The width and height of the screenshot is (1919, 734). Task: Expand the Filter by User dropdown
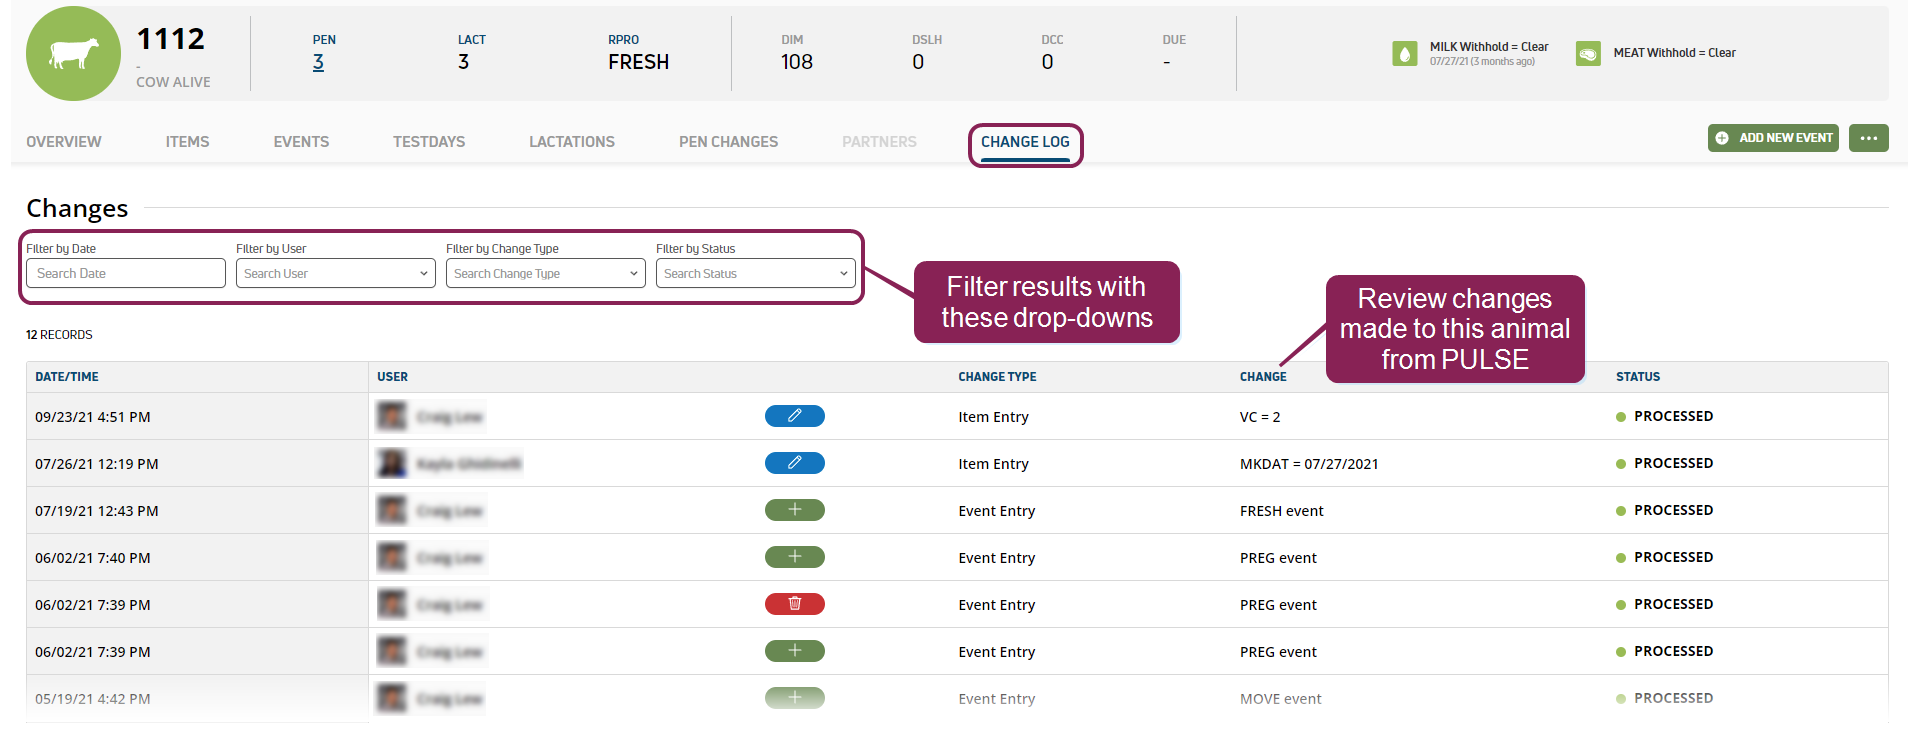point(335,274)
